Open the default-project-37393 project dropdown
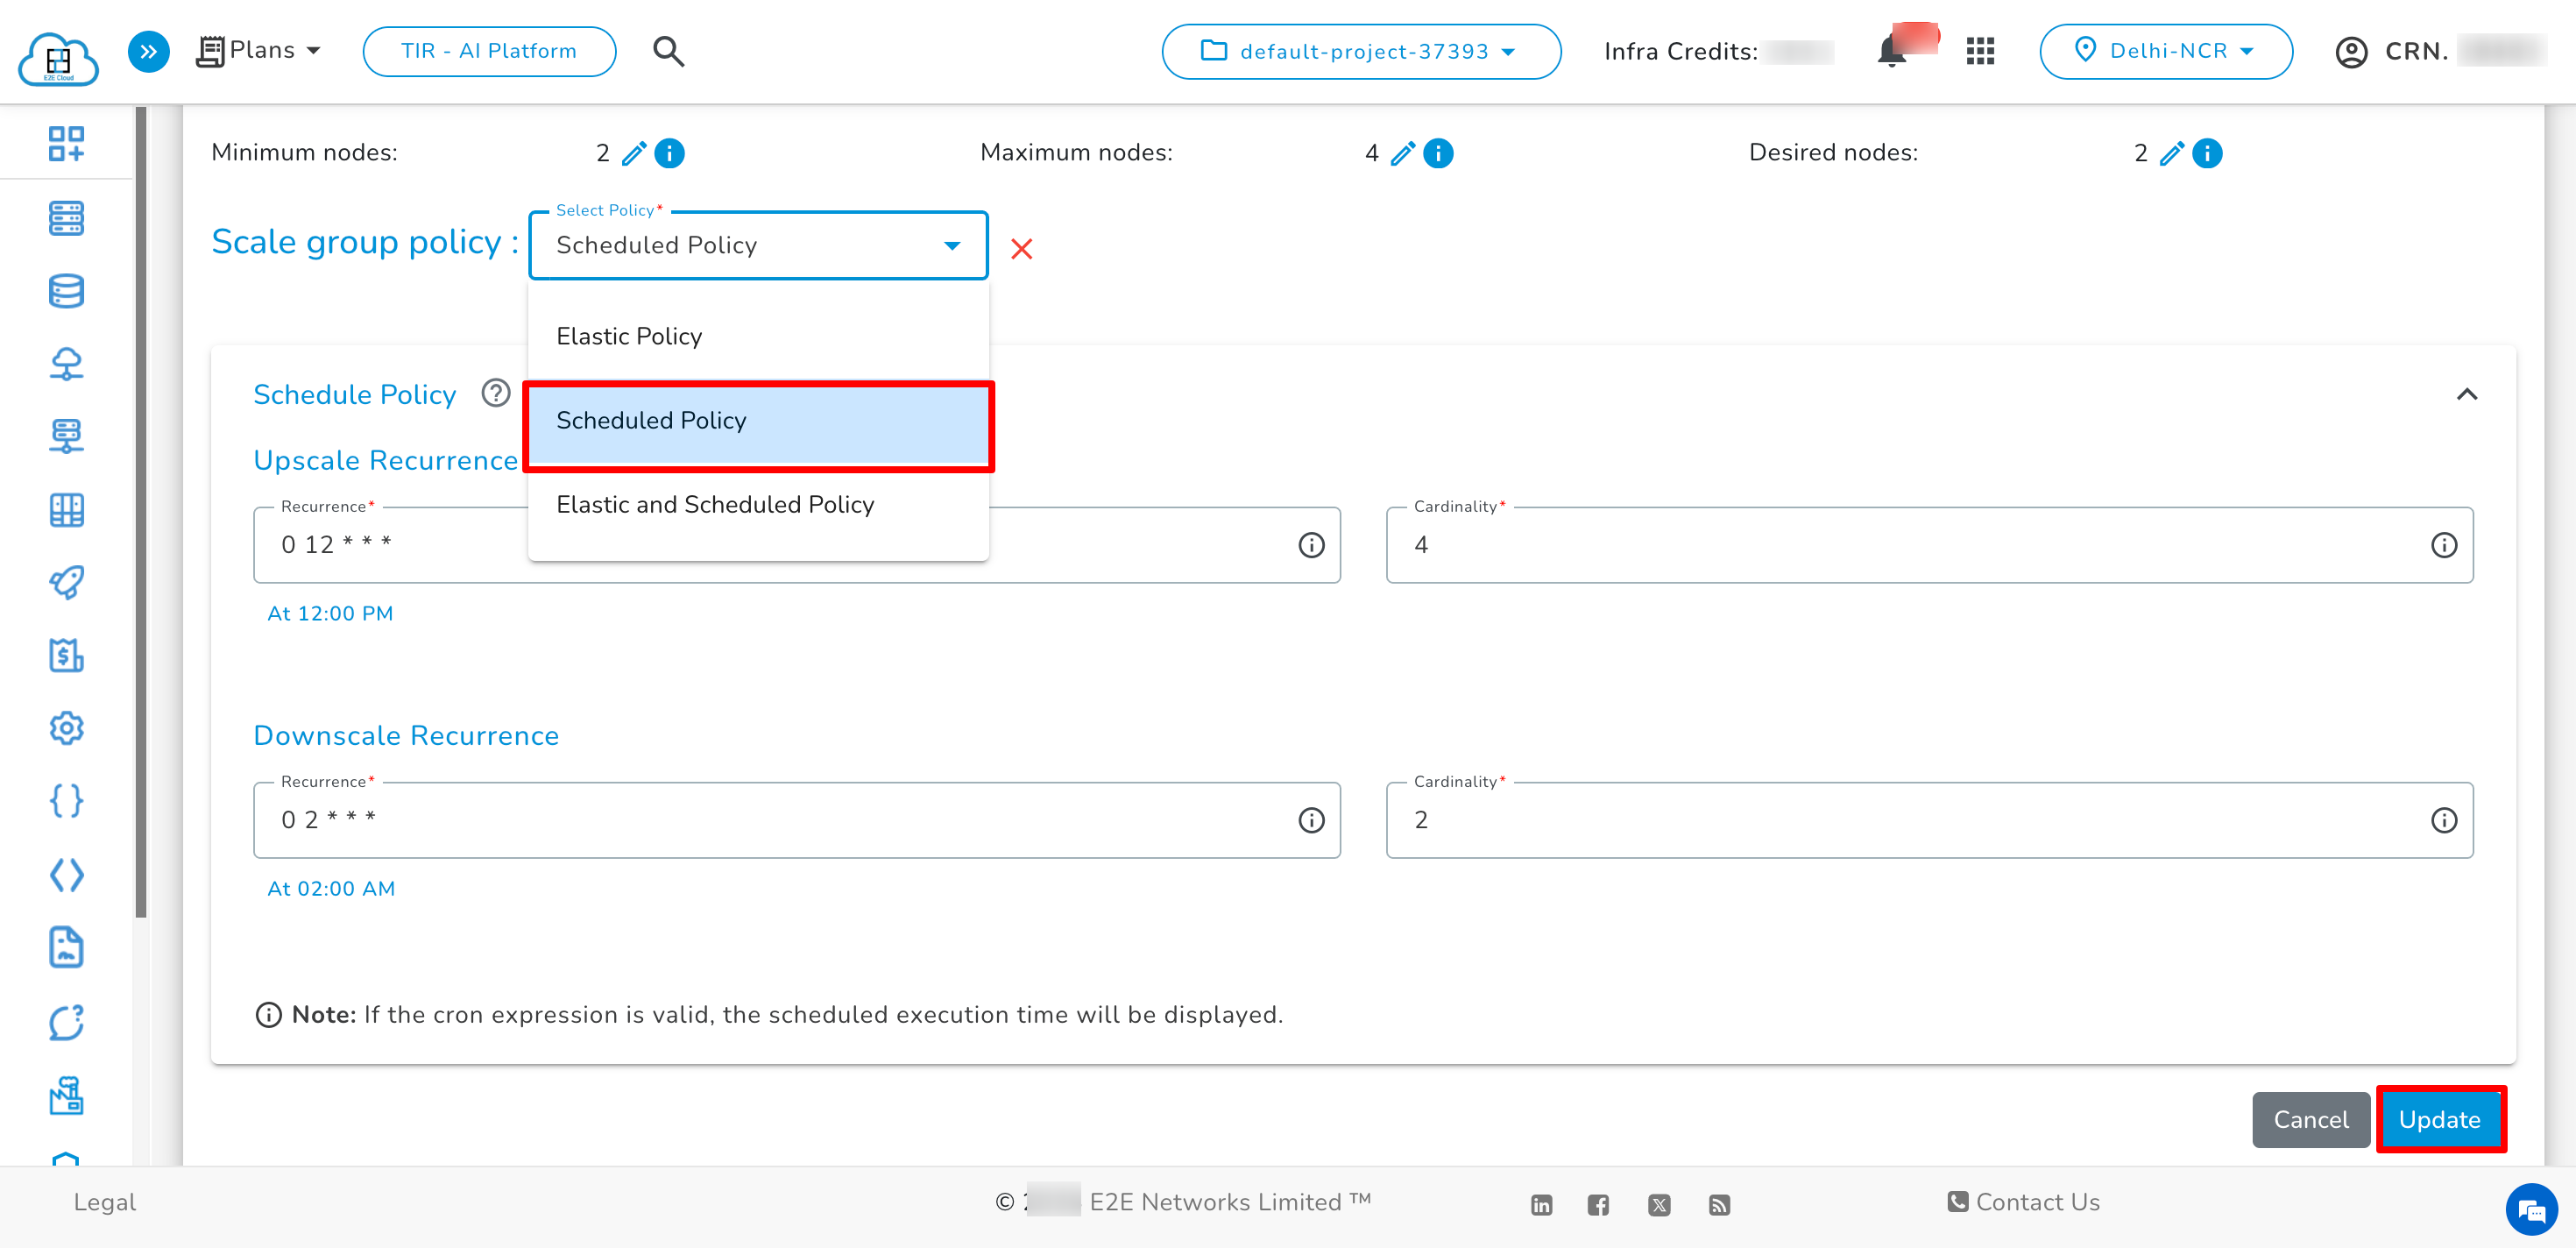This screenshot has height=1248, width=2576. (x=1360, y=51)
